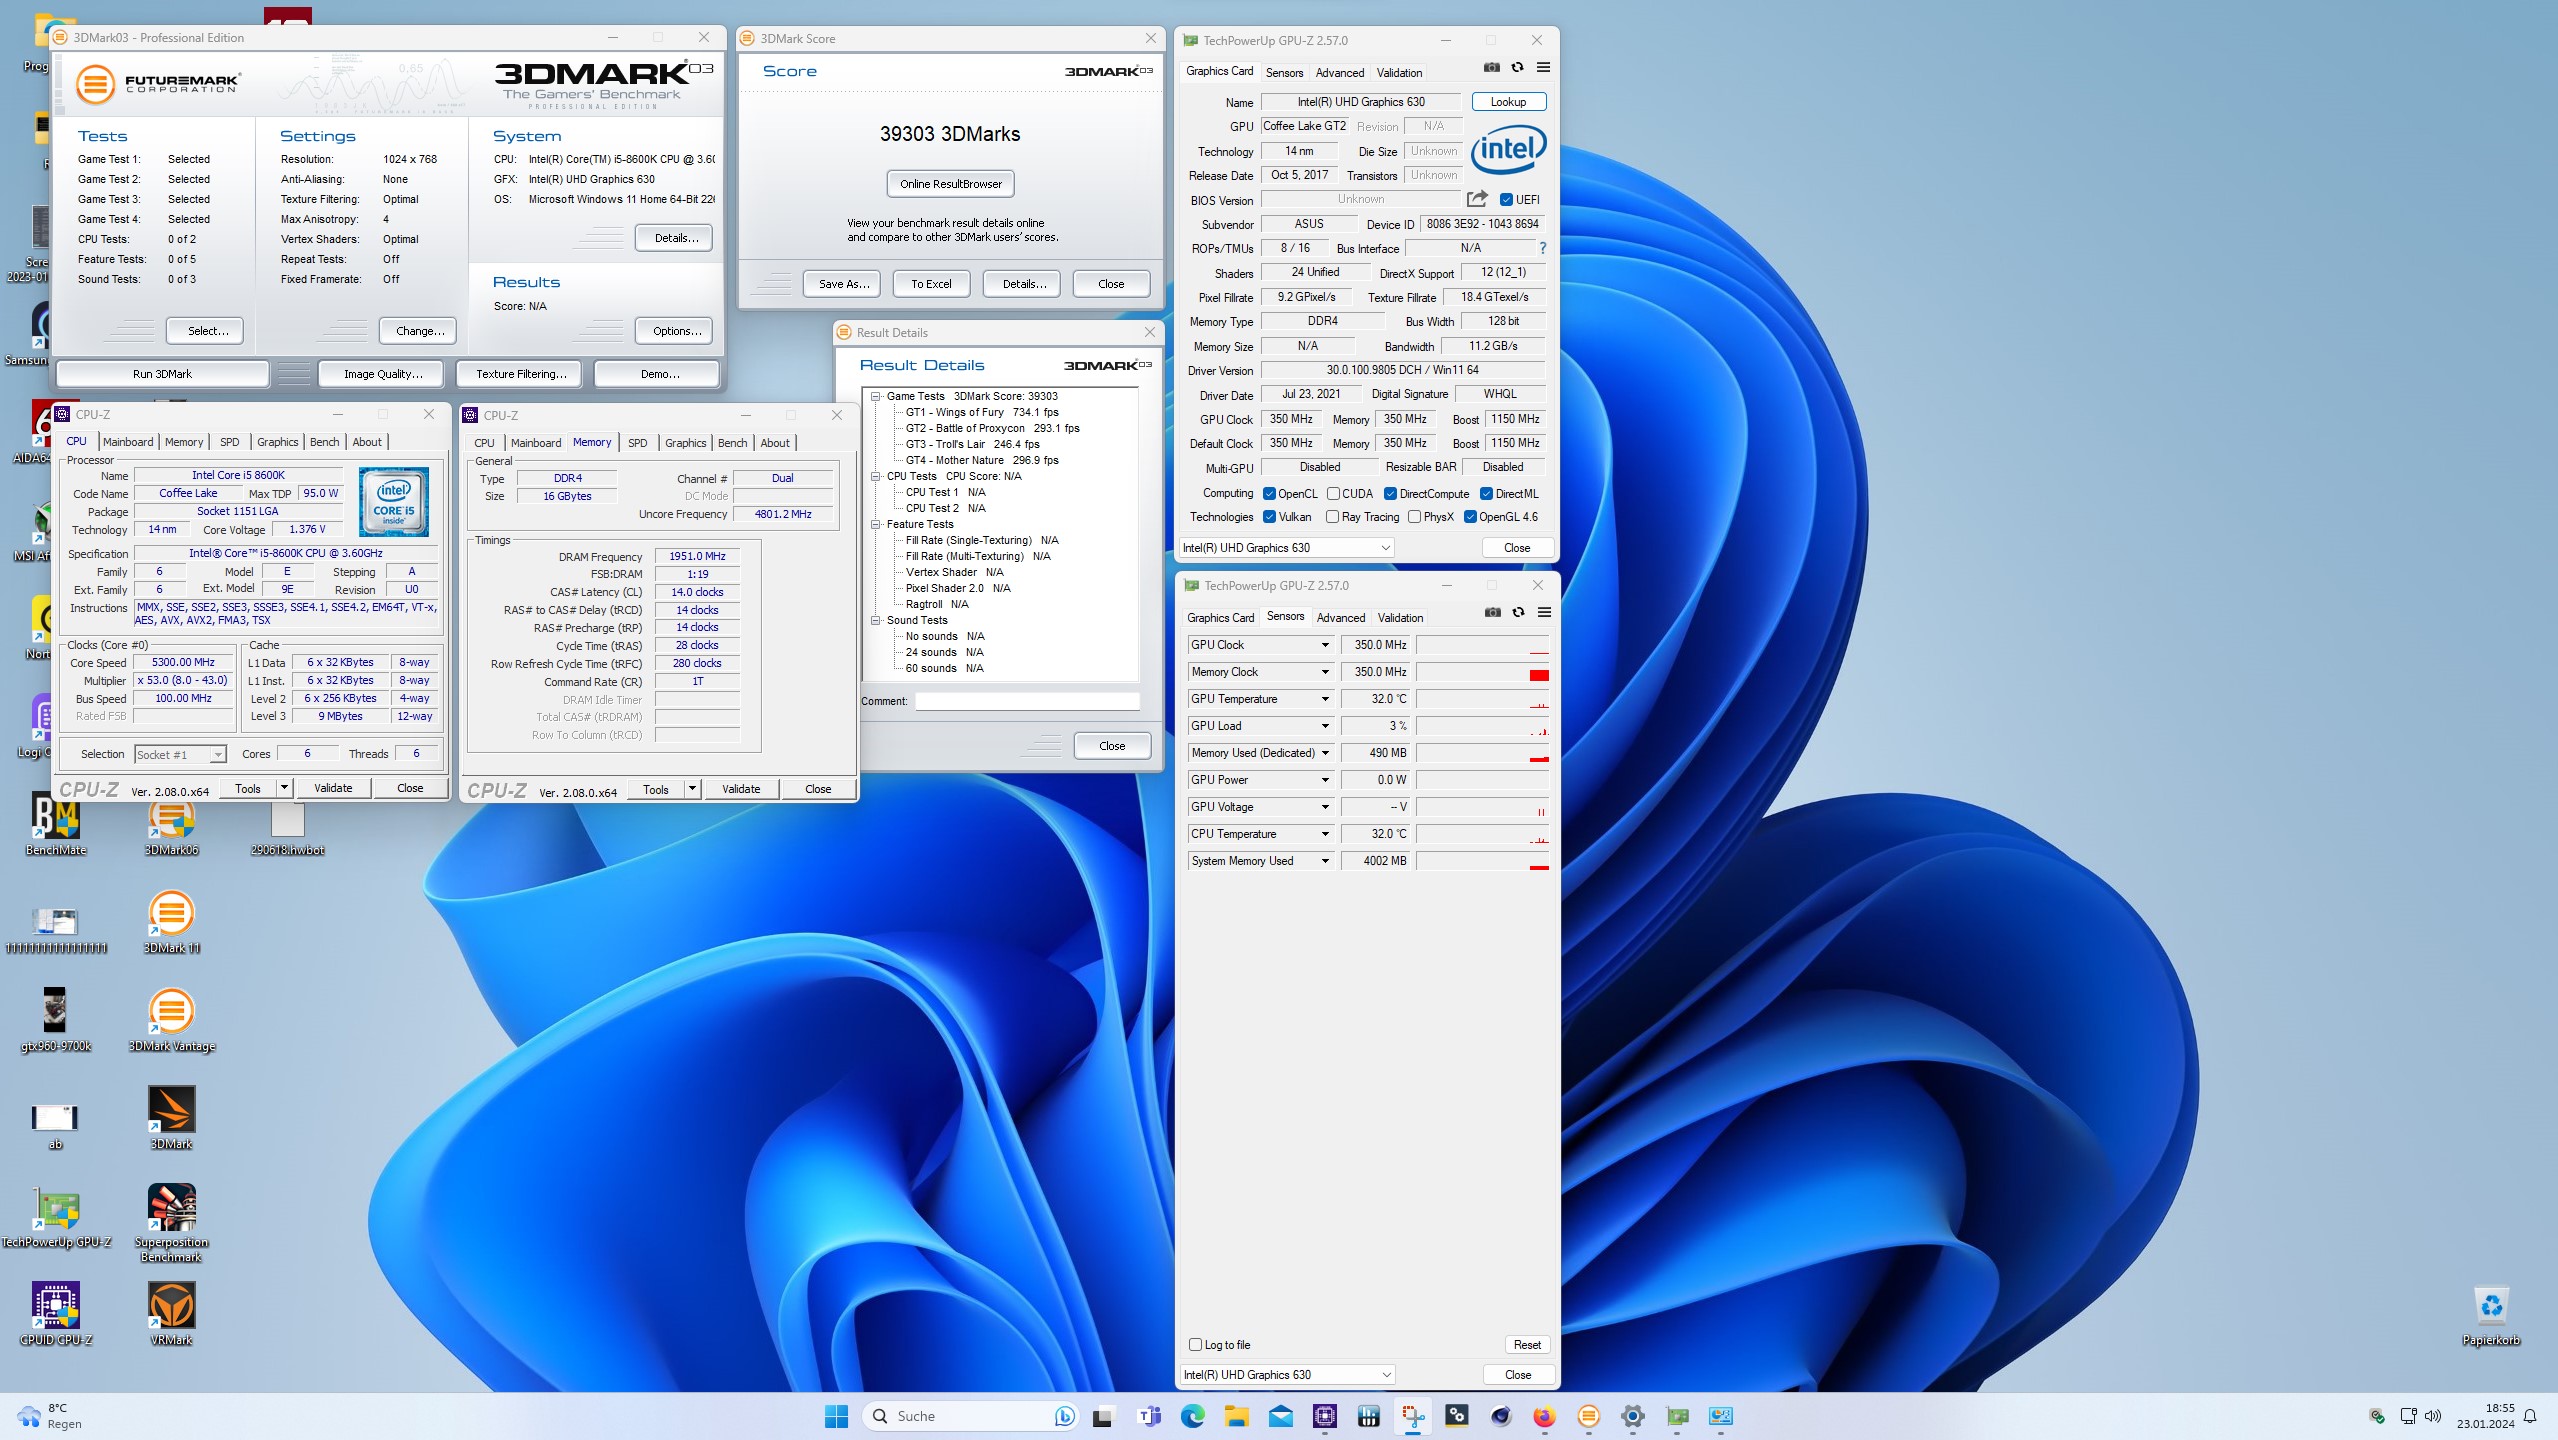Open Memory Clock sensor dropdown arrow

click(x=1325, y=672)
